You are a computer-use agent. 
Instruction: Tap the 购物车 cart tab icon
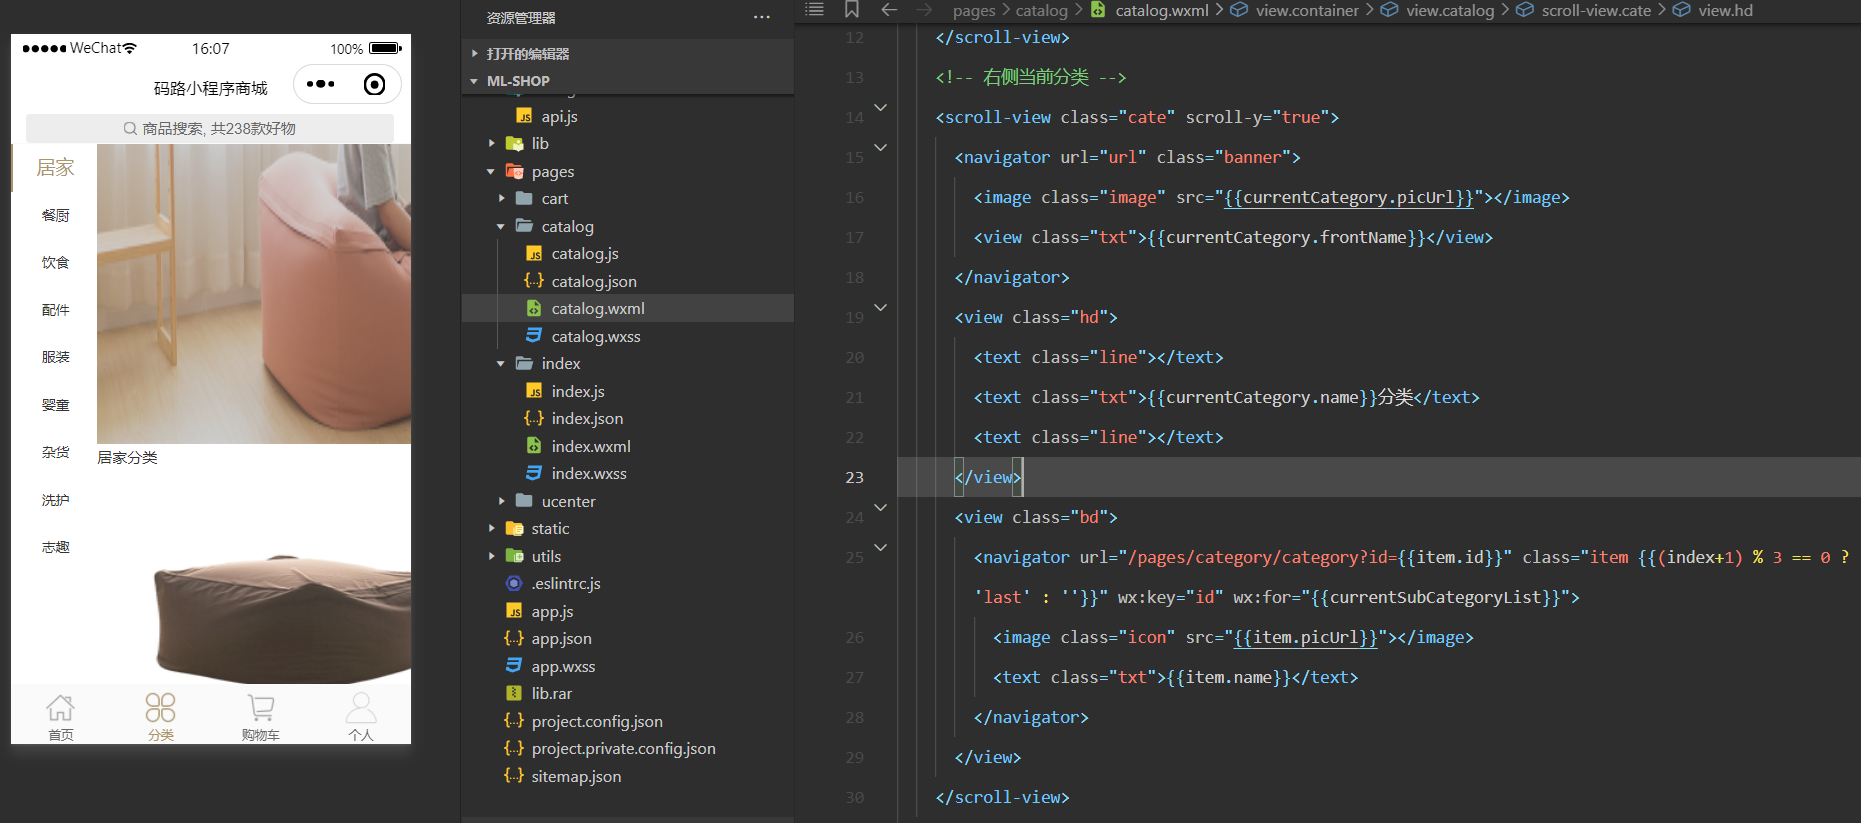click(260, 717)
